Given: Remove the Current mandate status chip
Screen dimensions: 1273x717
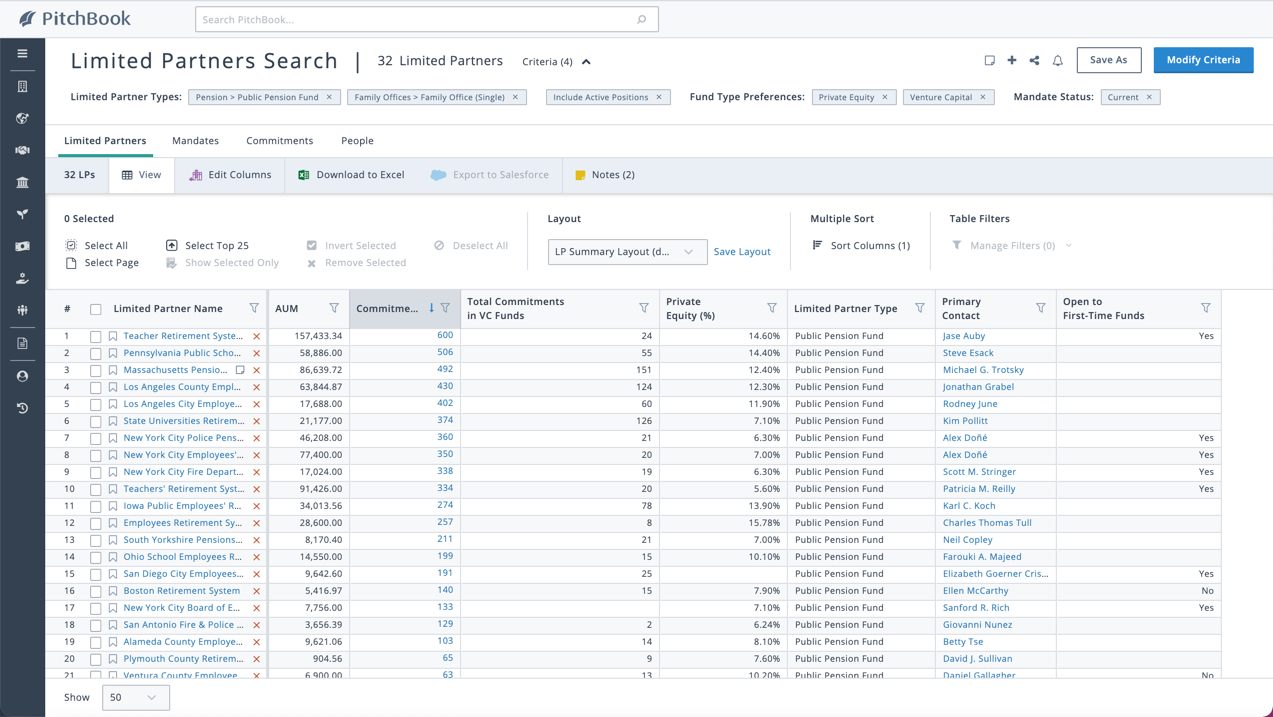Looking at the screenshot, I should (1149, 97).
